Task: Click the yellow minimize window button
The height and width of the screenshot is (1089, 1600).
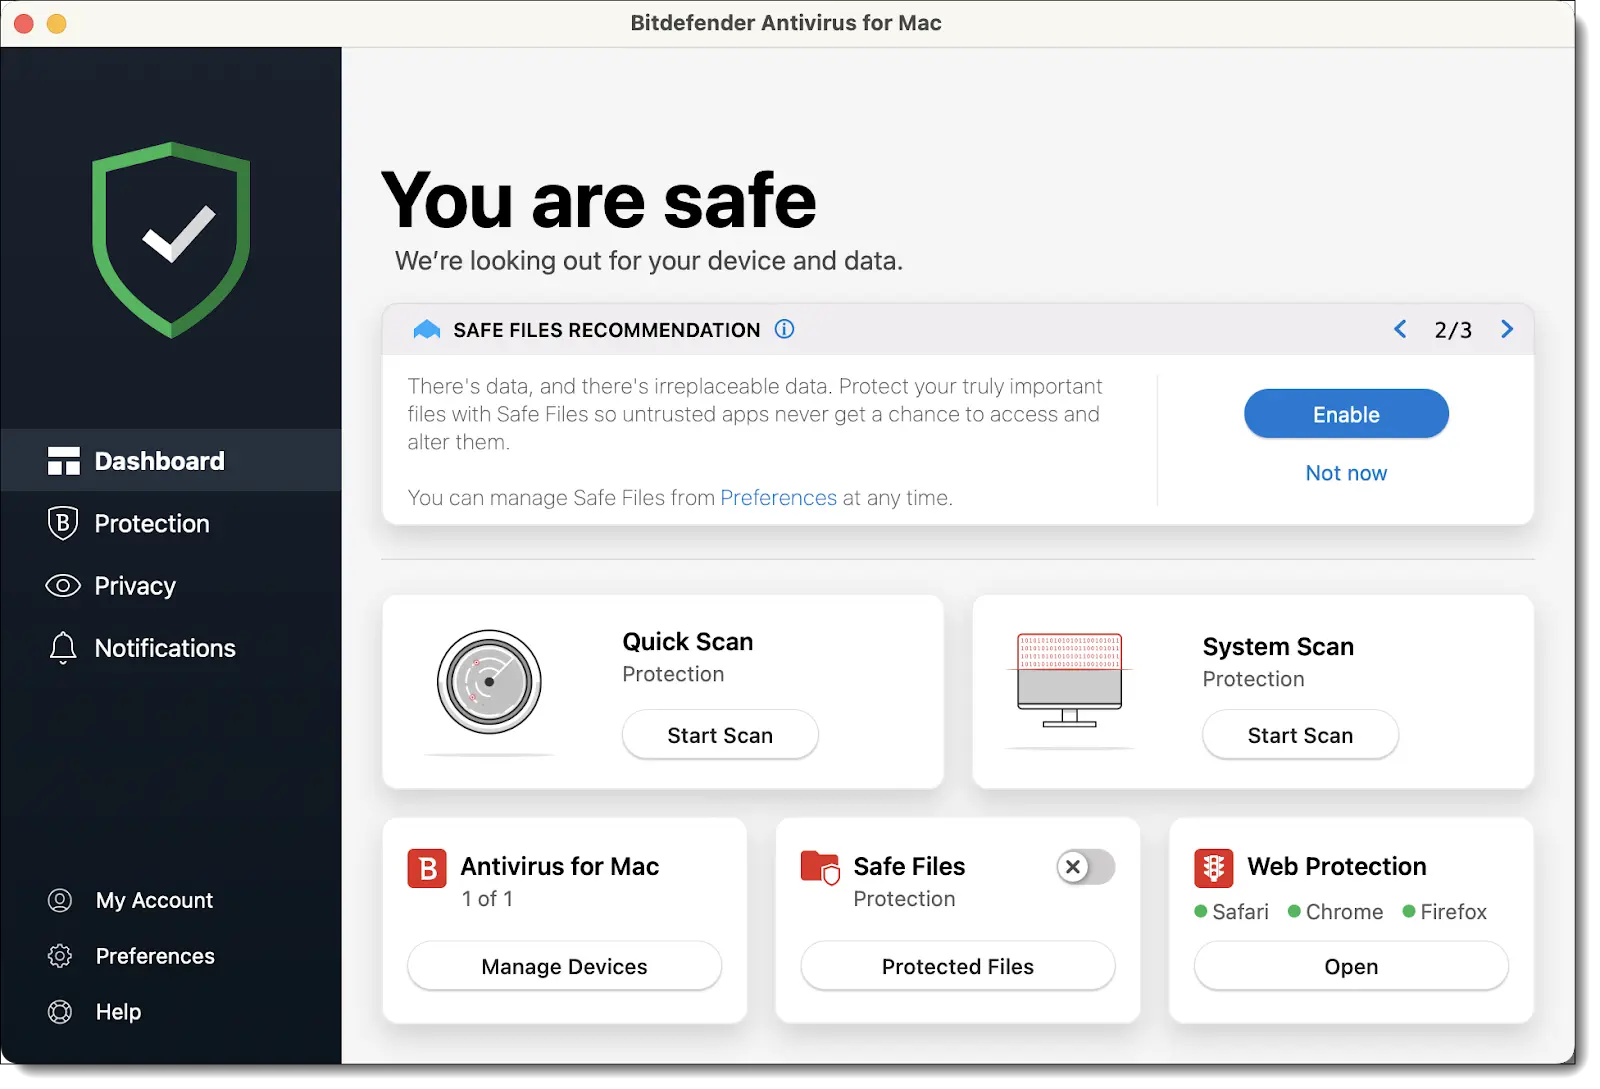Action: pyautogui.click(x=57, y=23)
